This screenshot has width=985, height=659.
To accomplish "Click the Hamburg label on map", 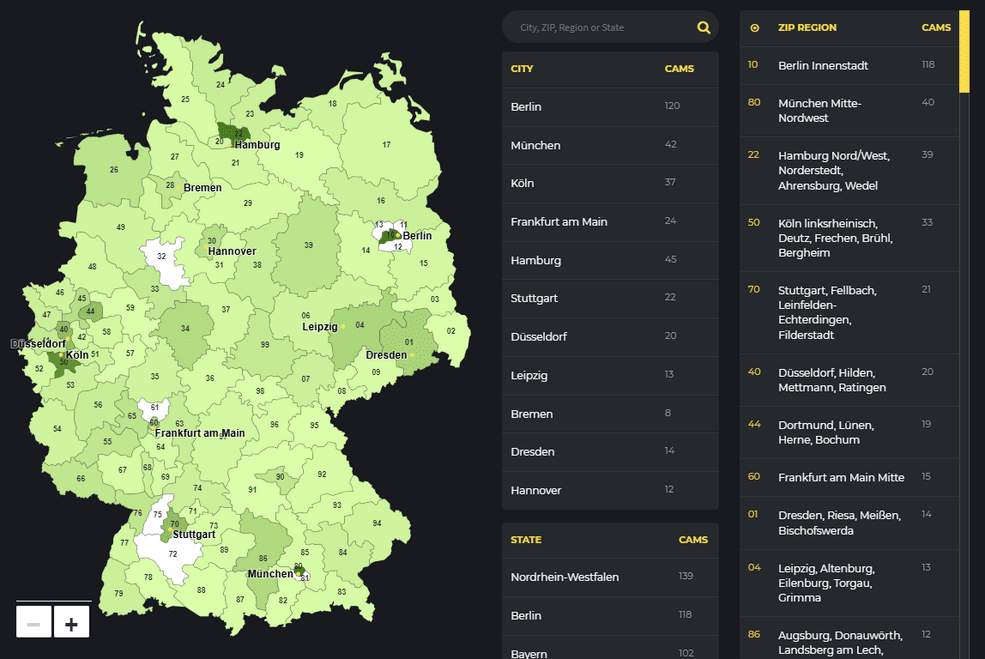I will 257,145.
